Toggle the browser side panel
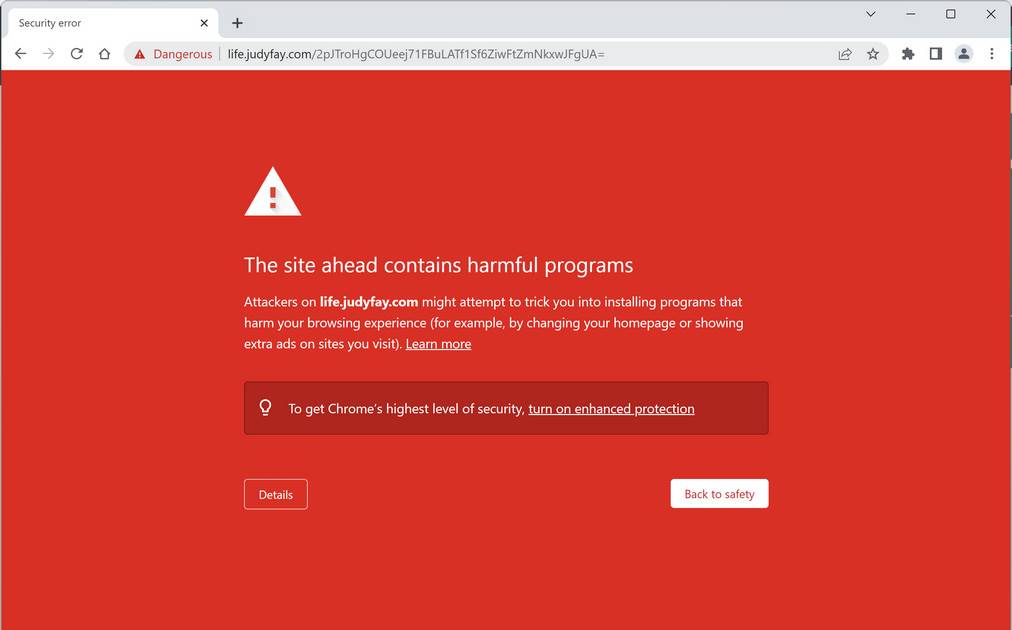 point(936,54)
